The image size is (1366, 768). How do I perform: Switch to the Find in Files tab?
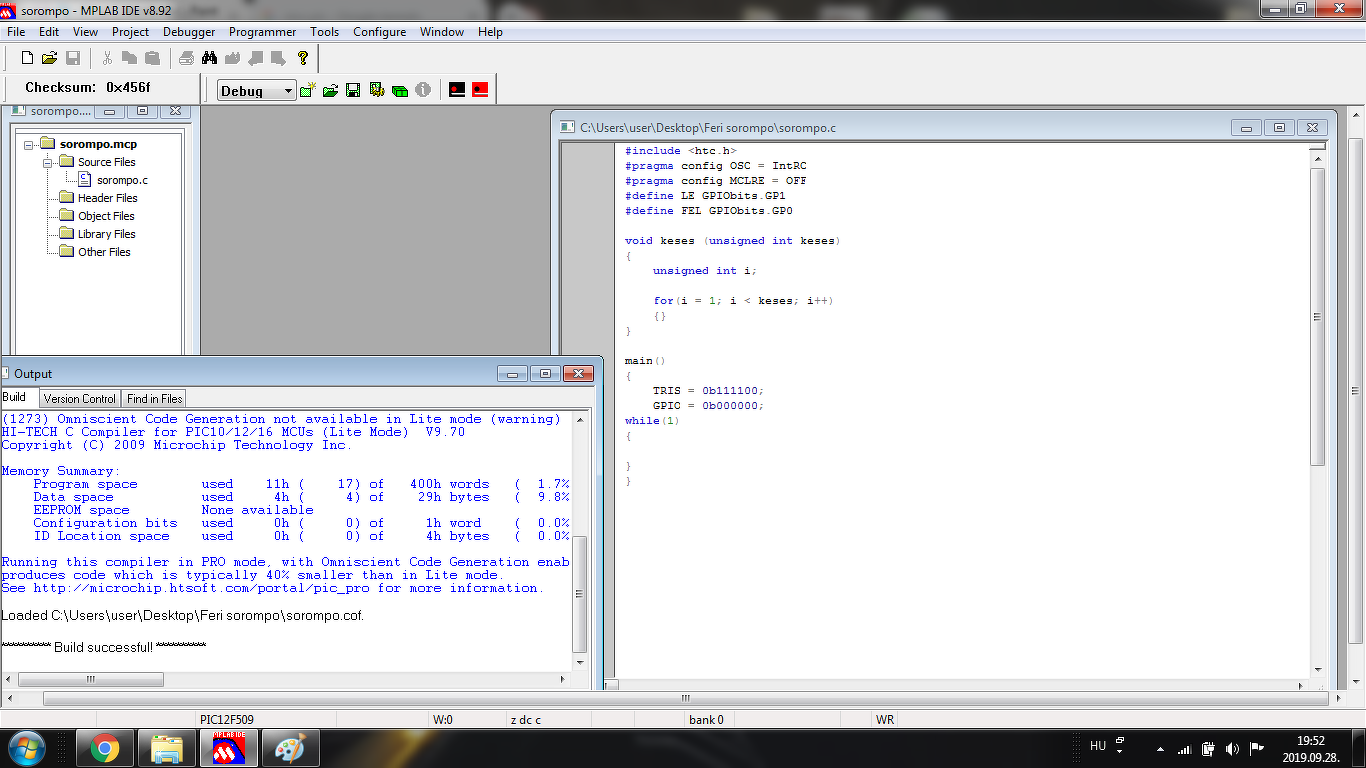click(154, 398)
